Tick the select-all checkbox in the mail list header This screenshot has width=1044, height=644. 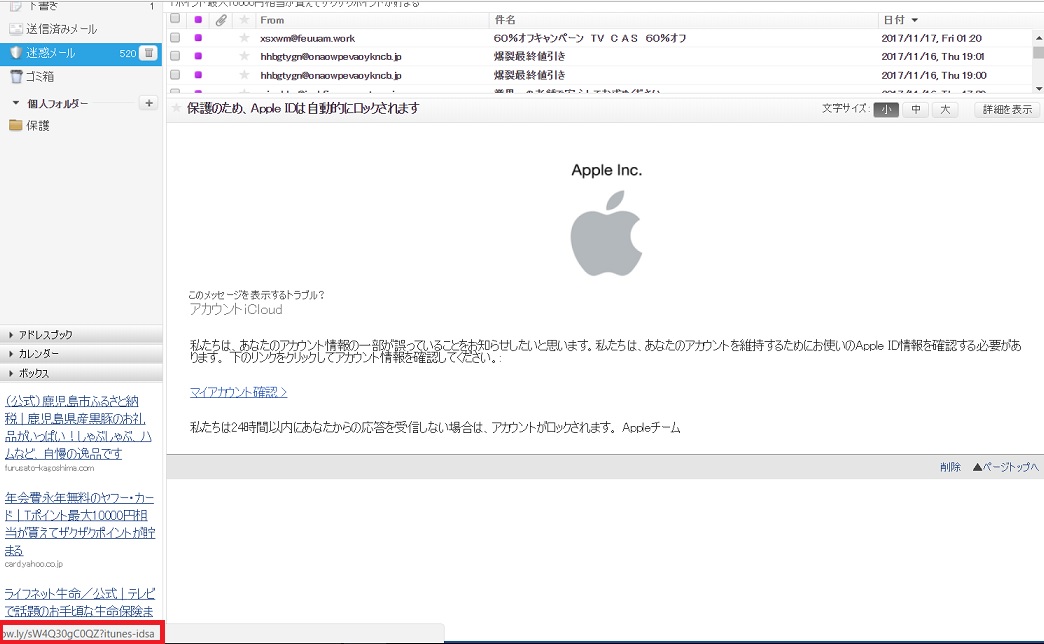[x=175, y=19]
